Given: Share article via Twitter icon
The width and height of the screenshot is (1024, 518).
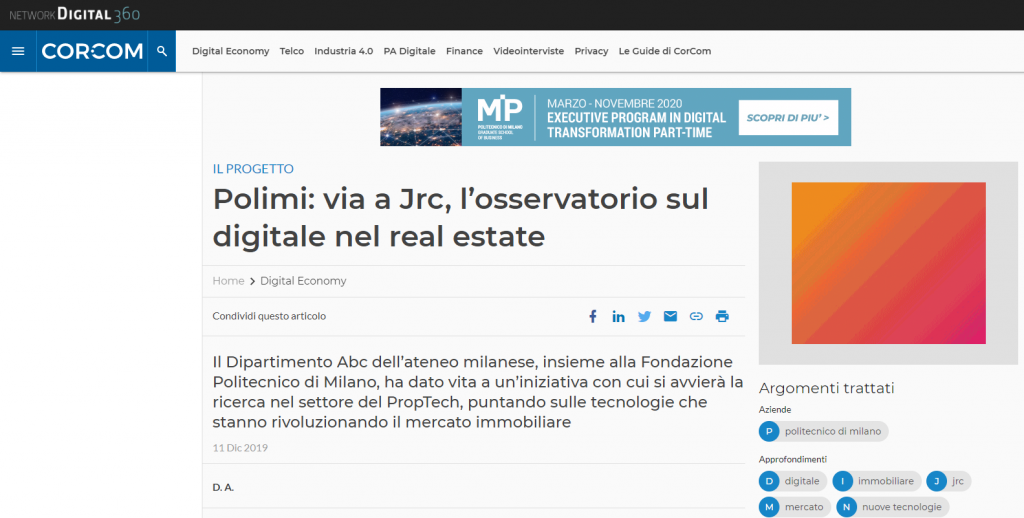Looking at the screenshot, I should coord(644,316).
